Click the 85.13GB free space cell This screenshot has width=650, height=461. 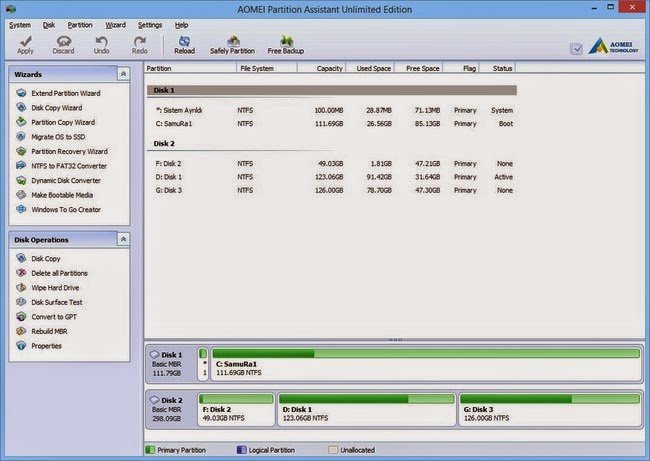click(x=427, y=124)
